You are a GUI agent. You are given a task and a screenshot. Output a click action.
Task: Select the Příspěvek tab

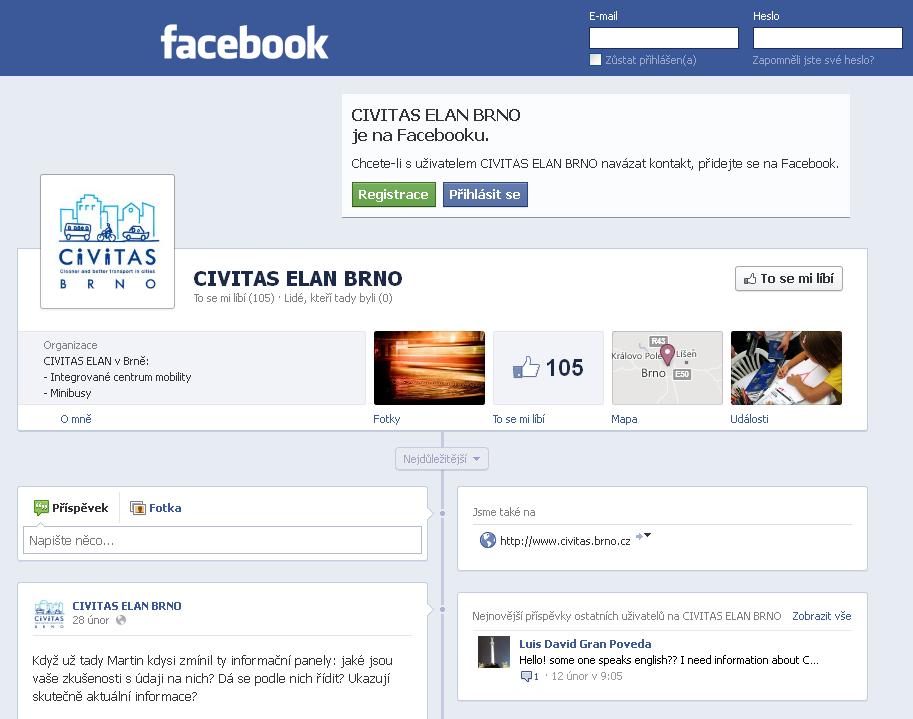pyautogui.click(x=71, y=508)
